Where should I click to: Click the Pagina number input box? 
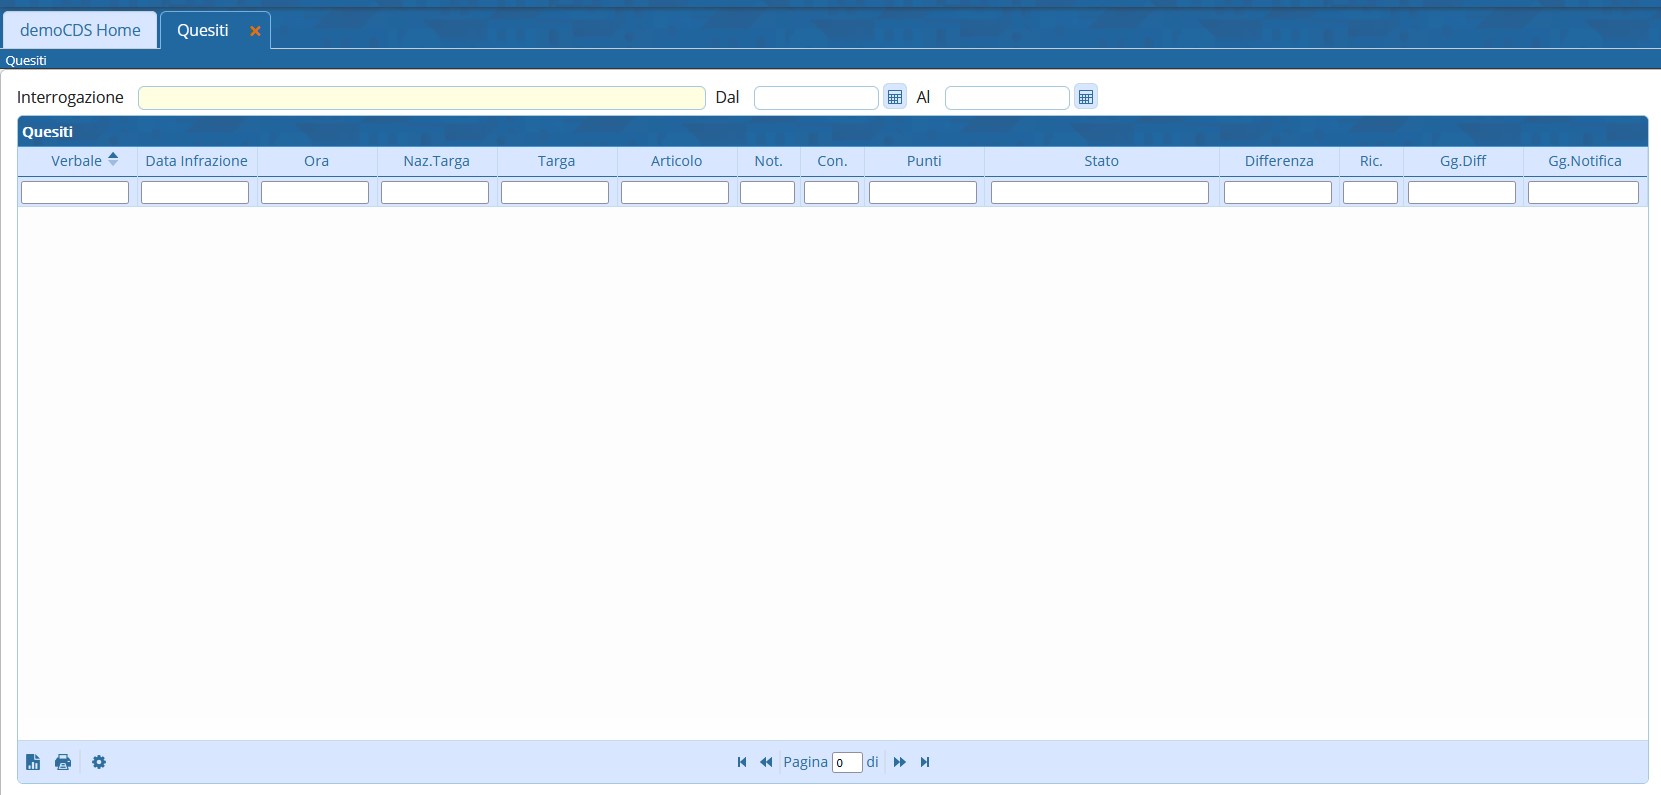coord(846,762)
